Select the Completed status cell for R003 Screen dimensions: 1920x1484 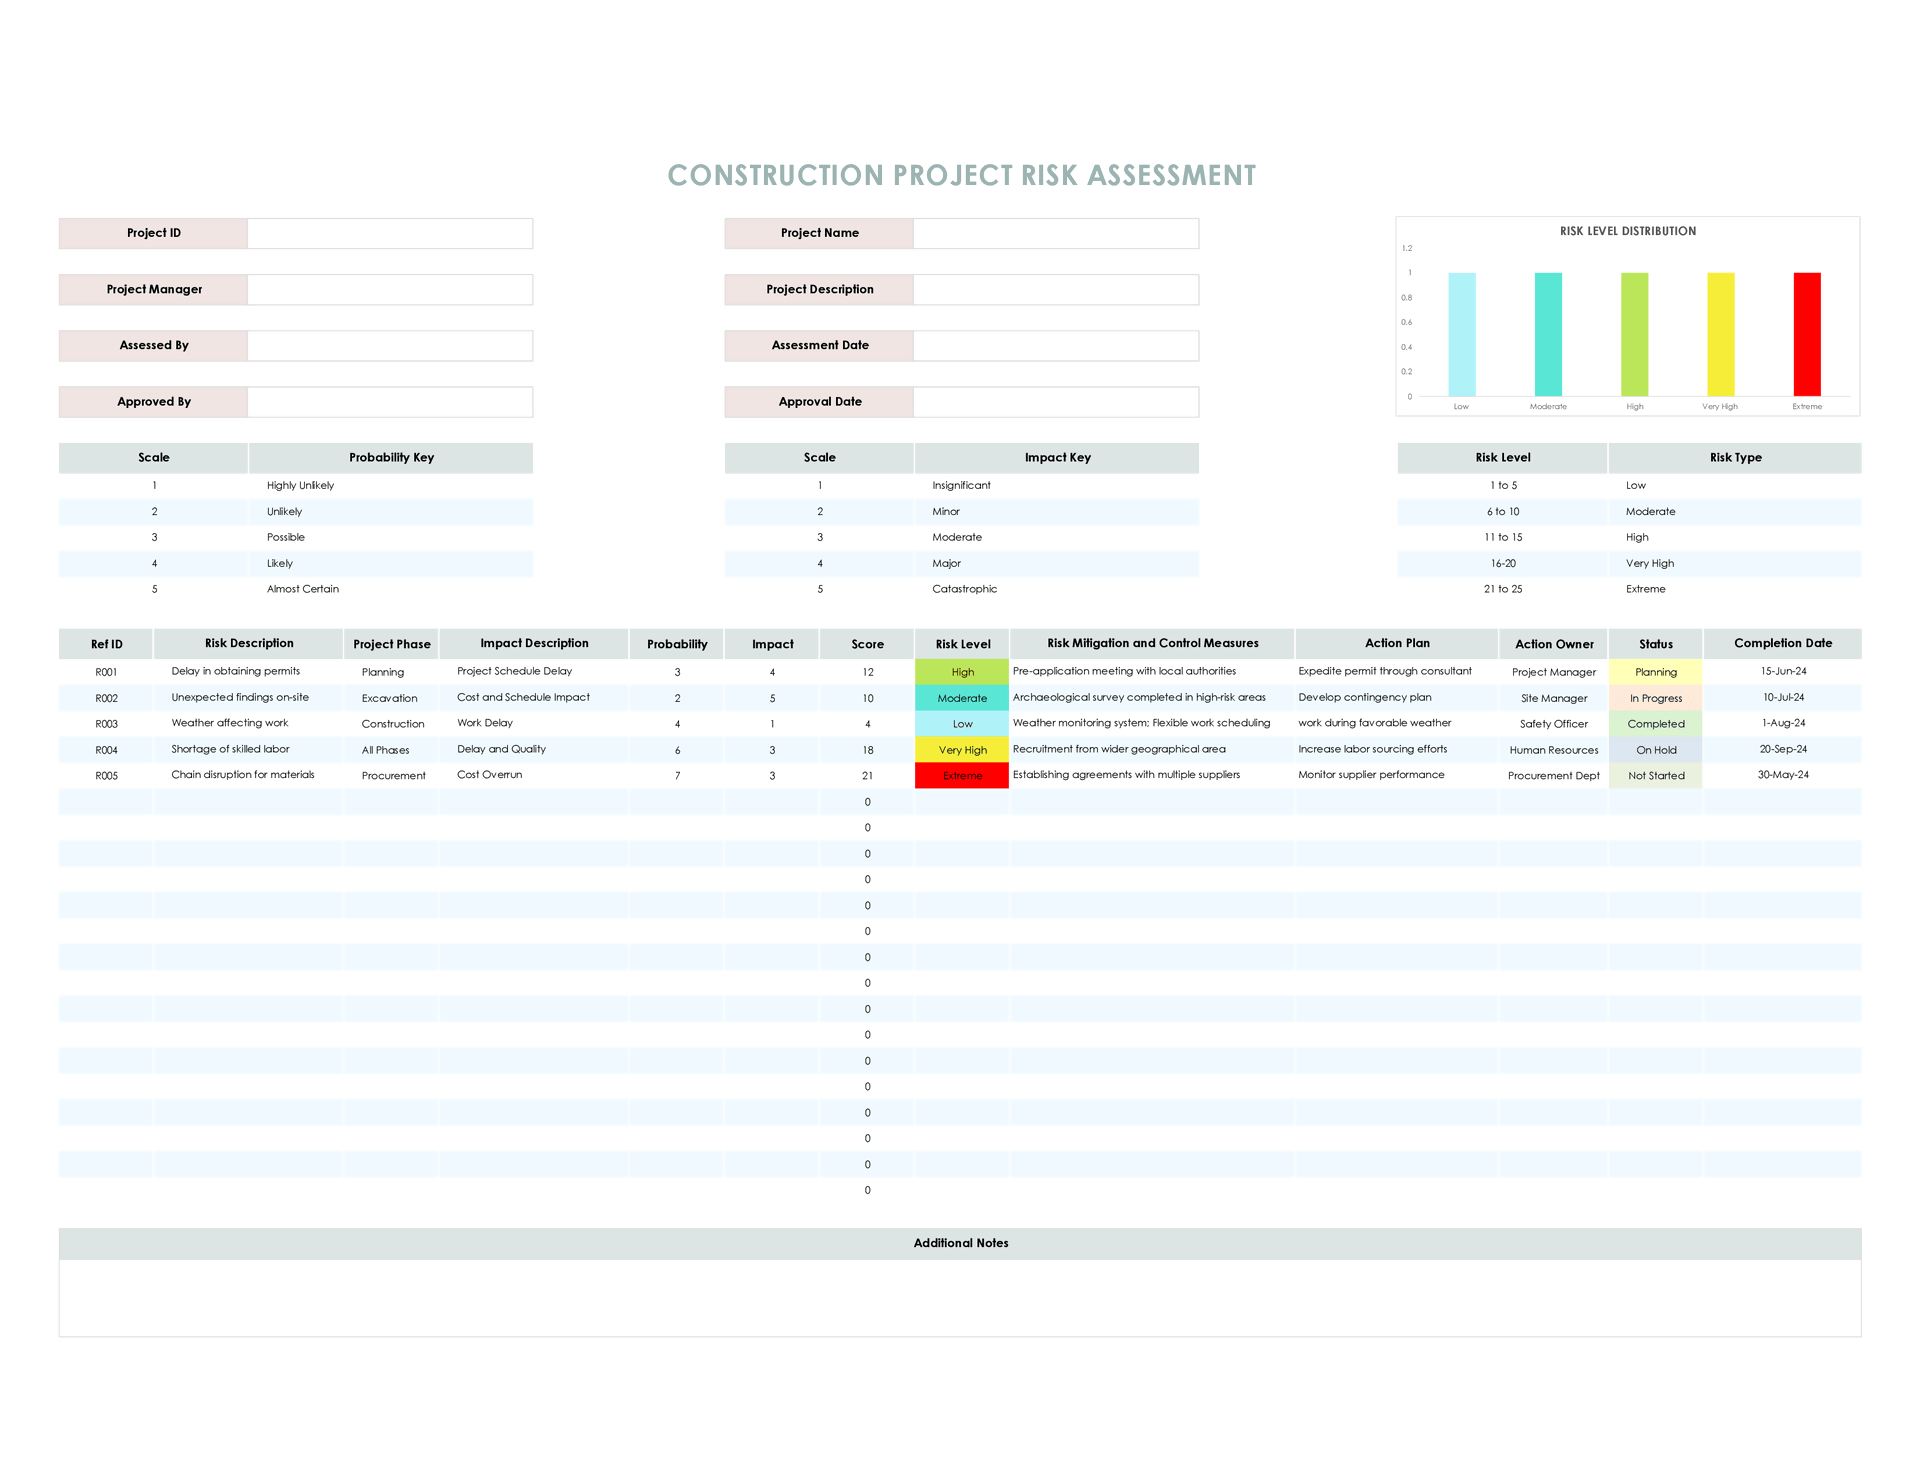tap(1655, 723)
